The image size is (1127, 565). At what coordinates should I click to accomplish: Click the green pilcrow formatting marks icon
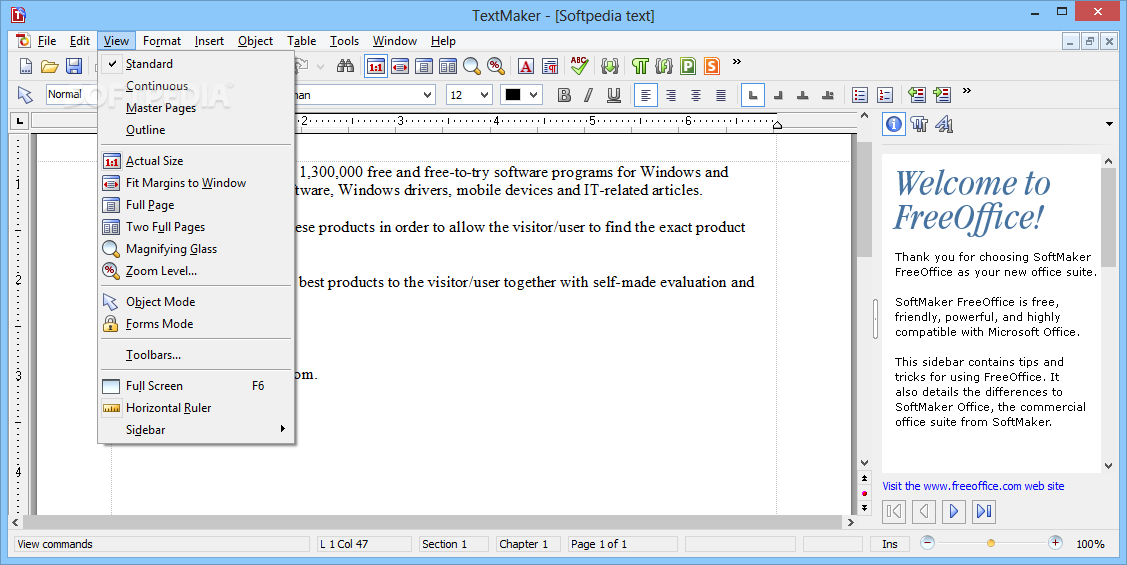640,67
